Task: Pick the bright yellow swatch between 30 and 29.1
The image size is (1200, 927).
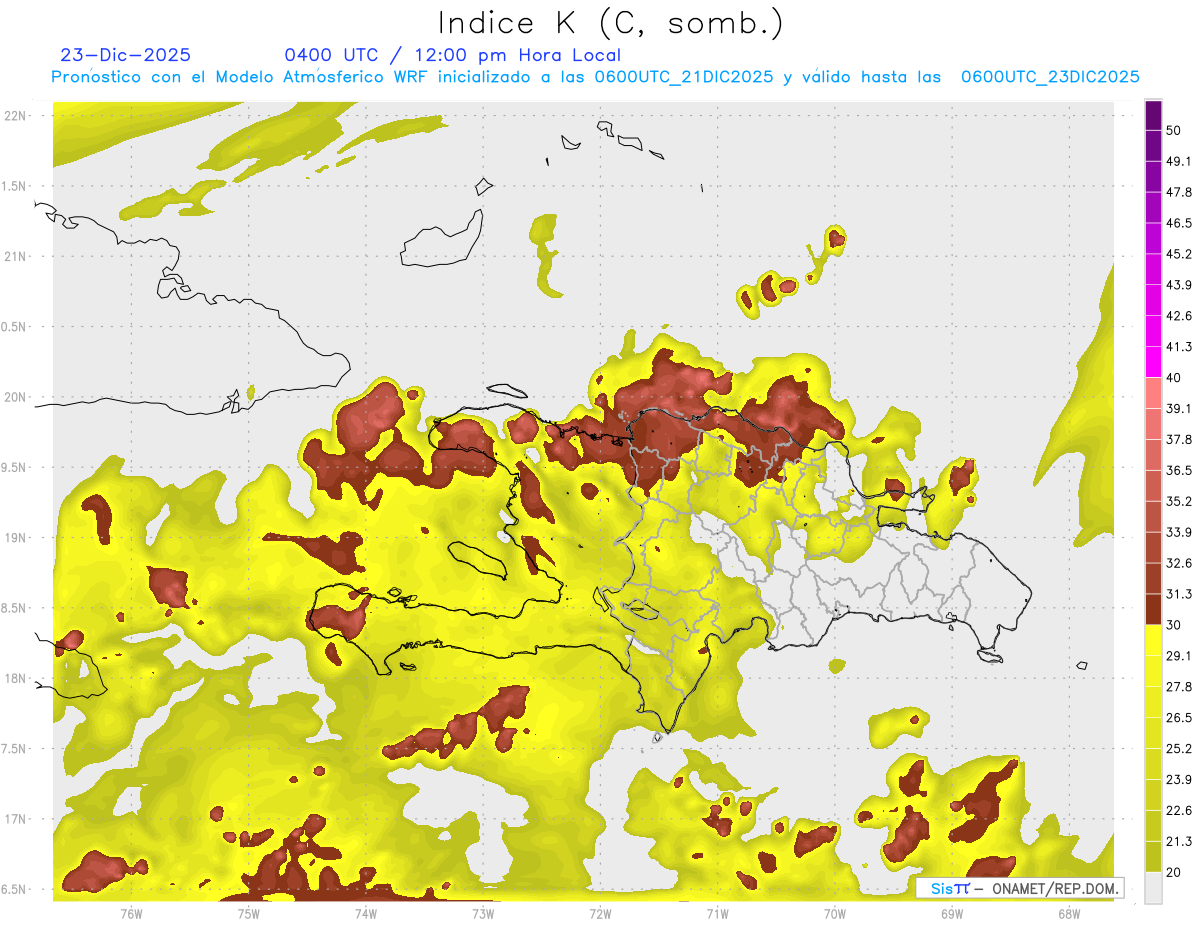Action: click(1153, 641)
